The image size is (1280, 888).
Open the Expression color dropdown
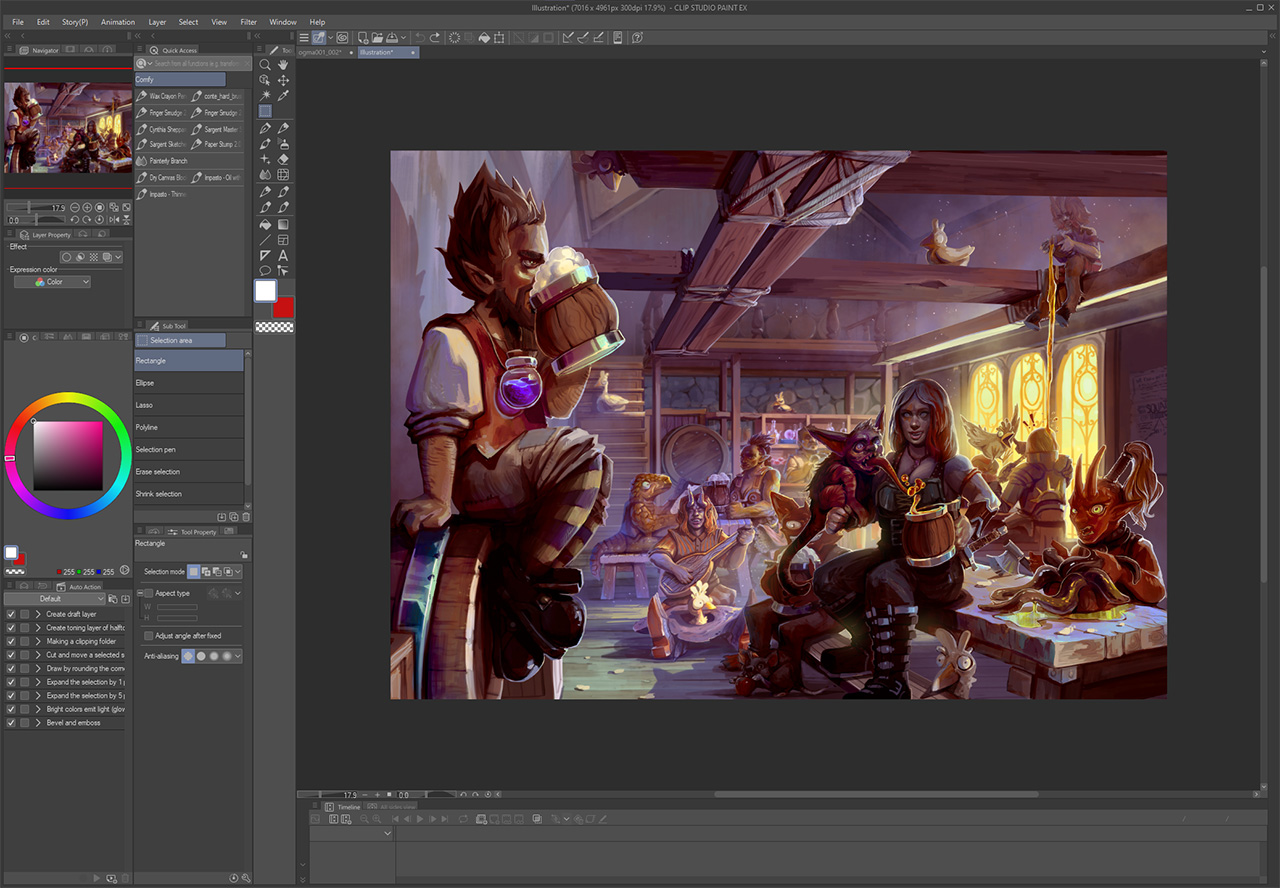53,281
